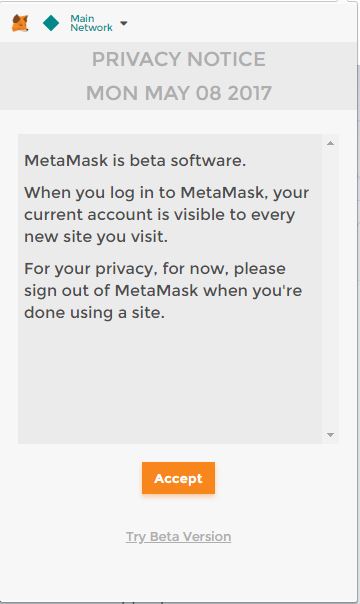360x604 pixels.
Task: Click the notice scrollbar down arrow
Action: pyautogui.click(x=330, y=435)
